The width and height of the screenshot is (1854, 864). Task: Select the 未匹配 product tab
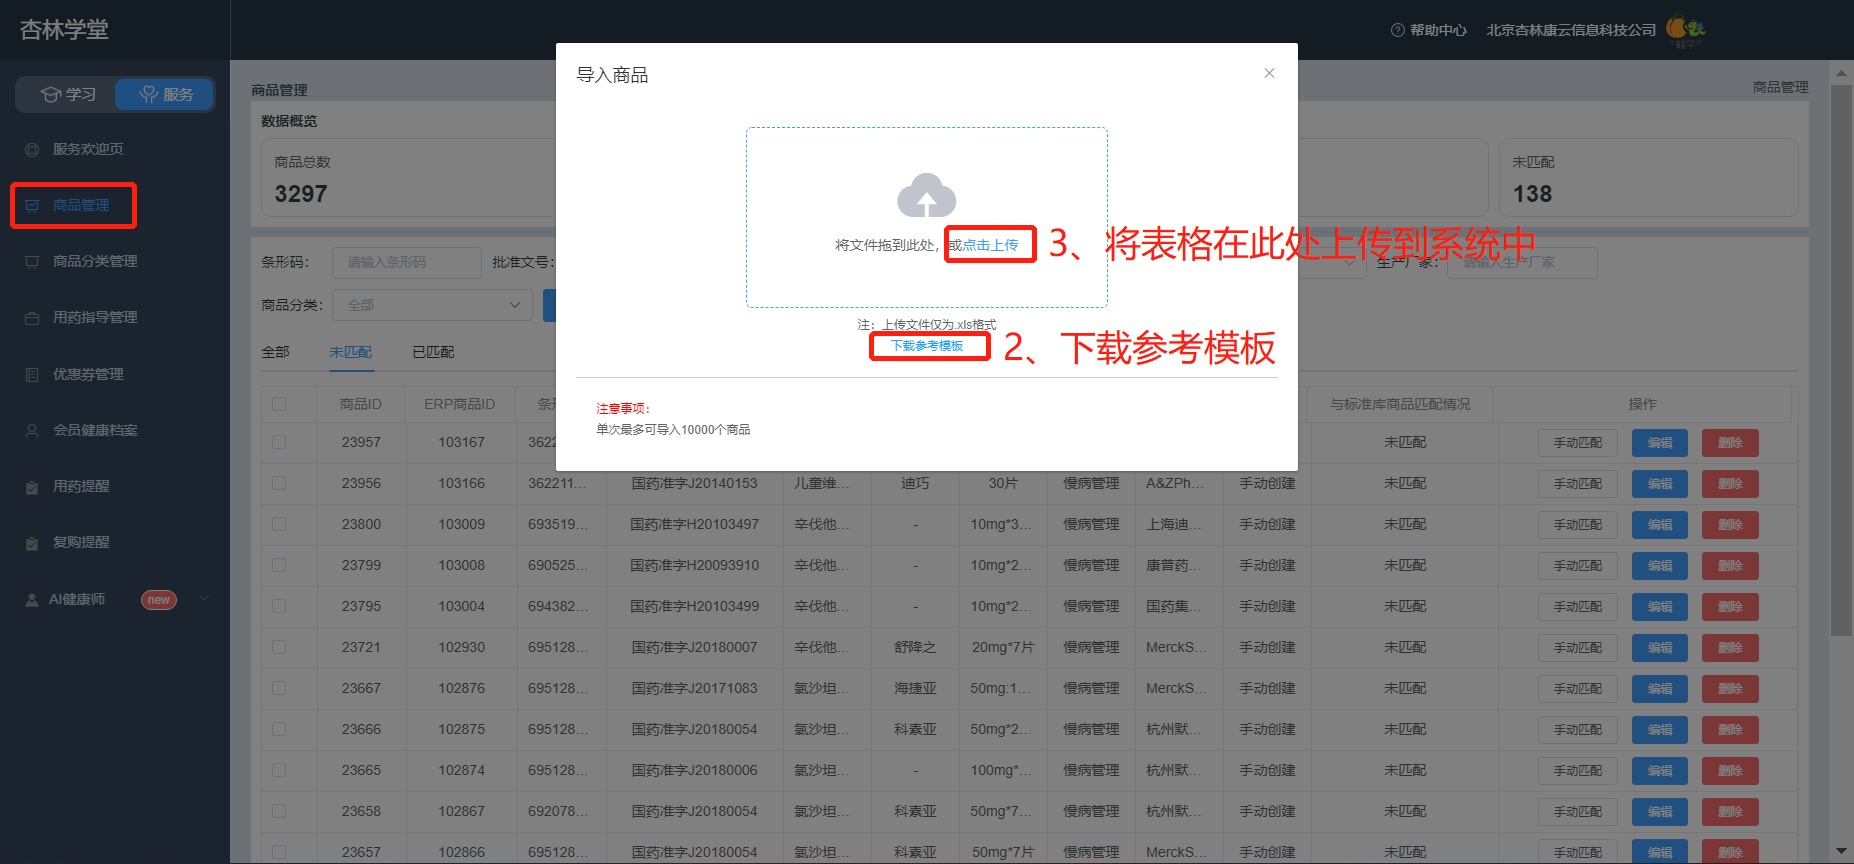[351, 352]
